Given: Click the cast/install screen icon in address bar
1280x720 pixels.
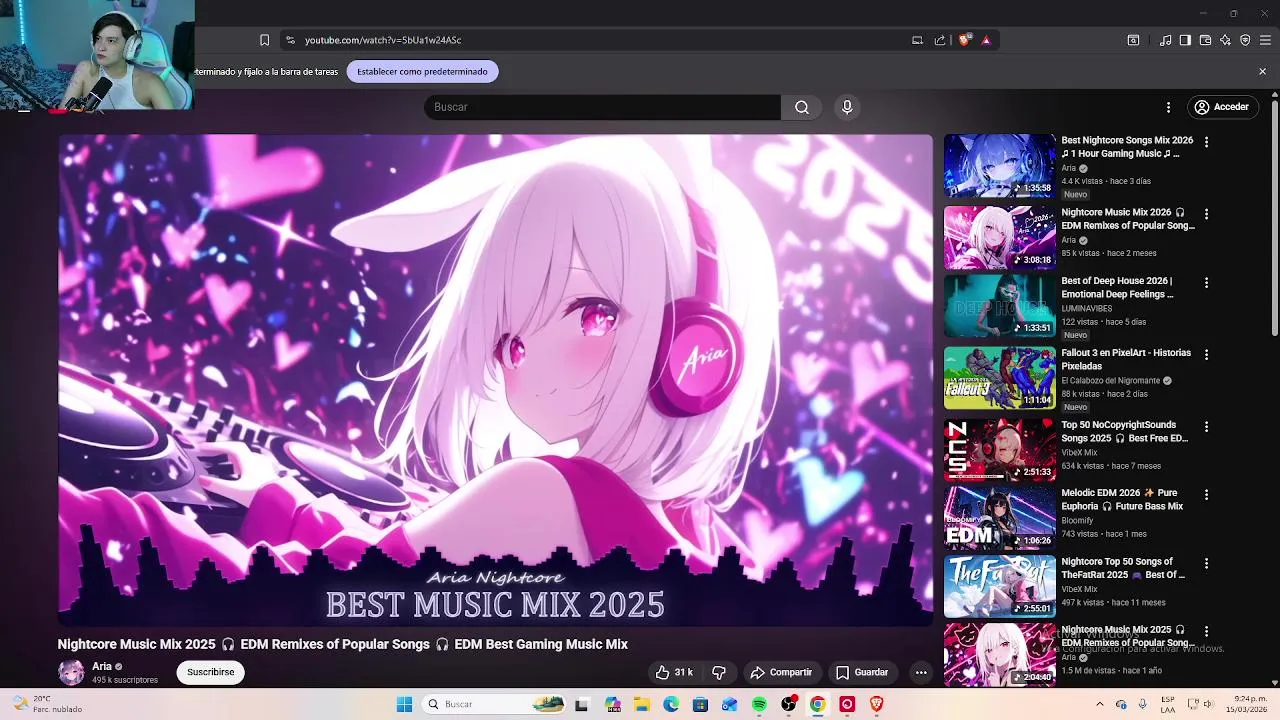Looking at the screenshot, I should (917, 40).
